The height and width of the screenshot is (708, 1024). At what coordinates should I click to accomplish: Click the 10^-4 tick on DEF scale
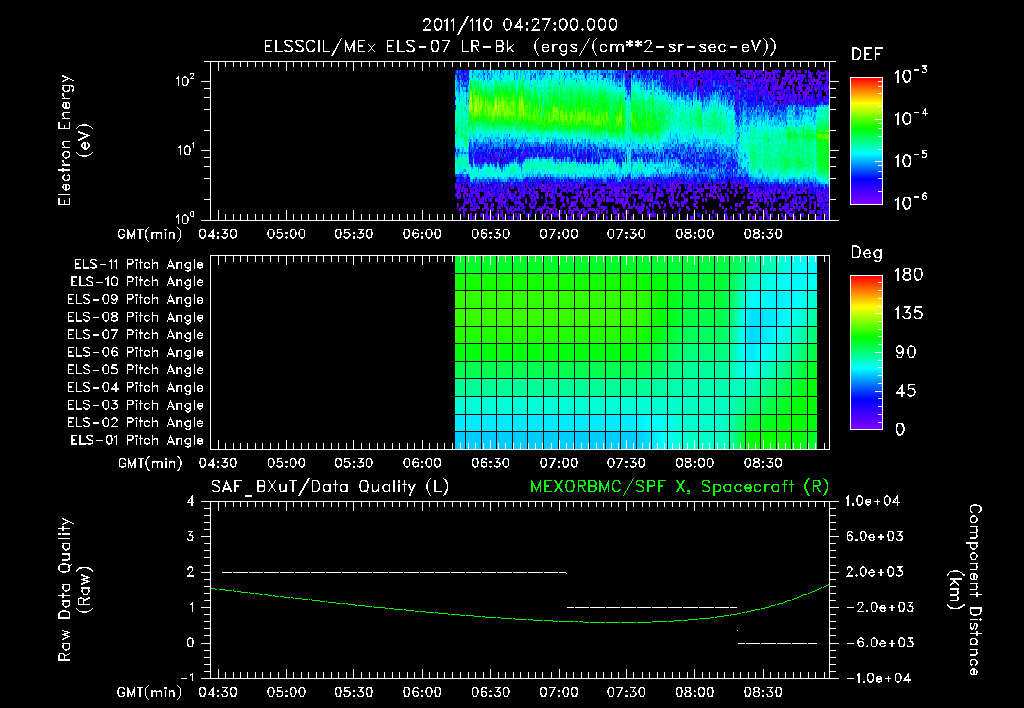click(x=910, y=118)
